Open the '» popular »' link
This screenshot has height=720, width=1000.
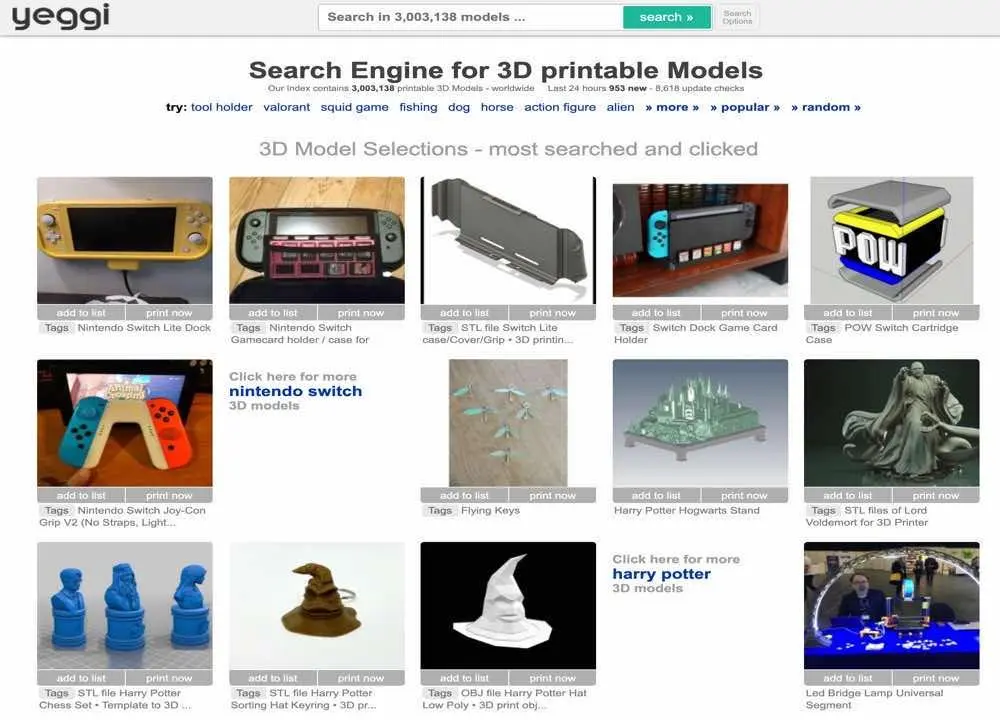[x=745, y=107]
